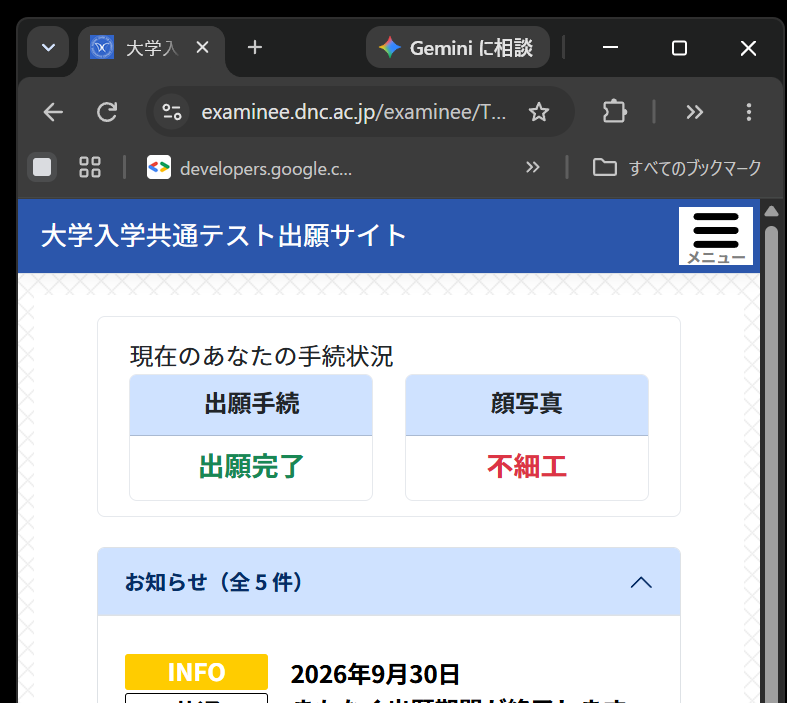Screen dimensions: 787x703
Task: Open Chrome three-dot menu
Action: tap(748, 112)
